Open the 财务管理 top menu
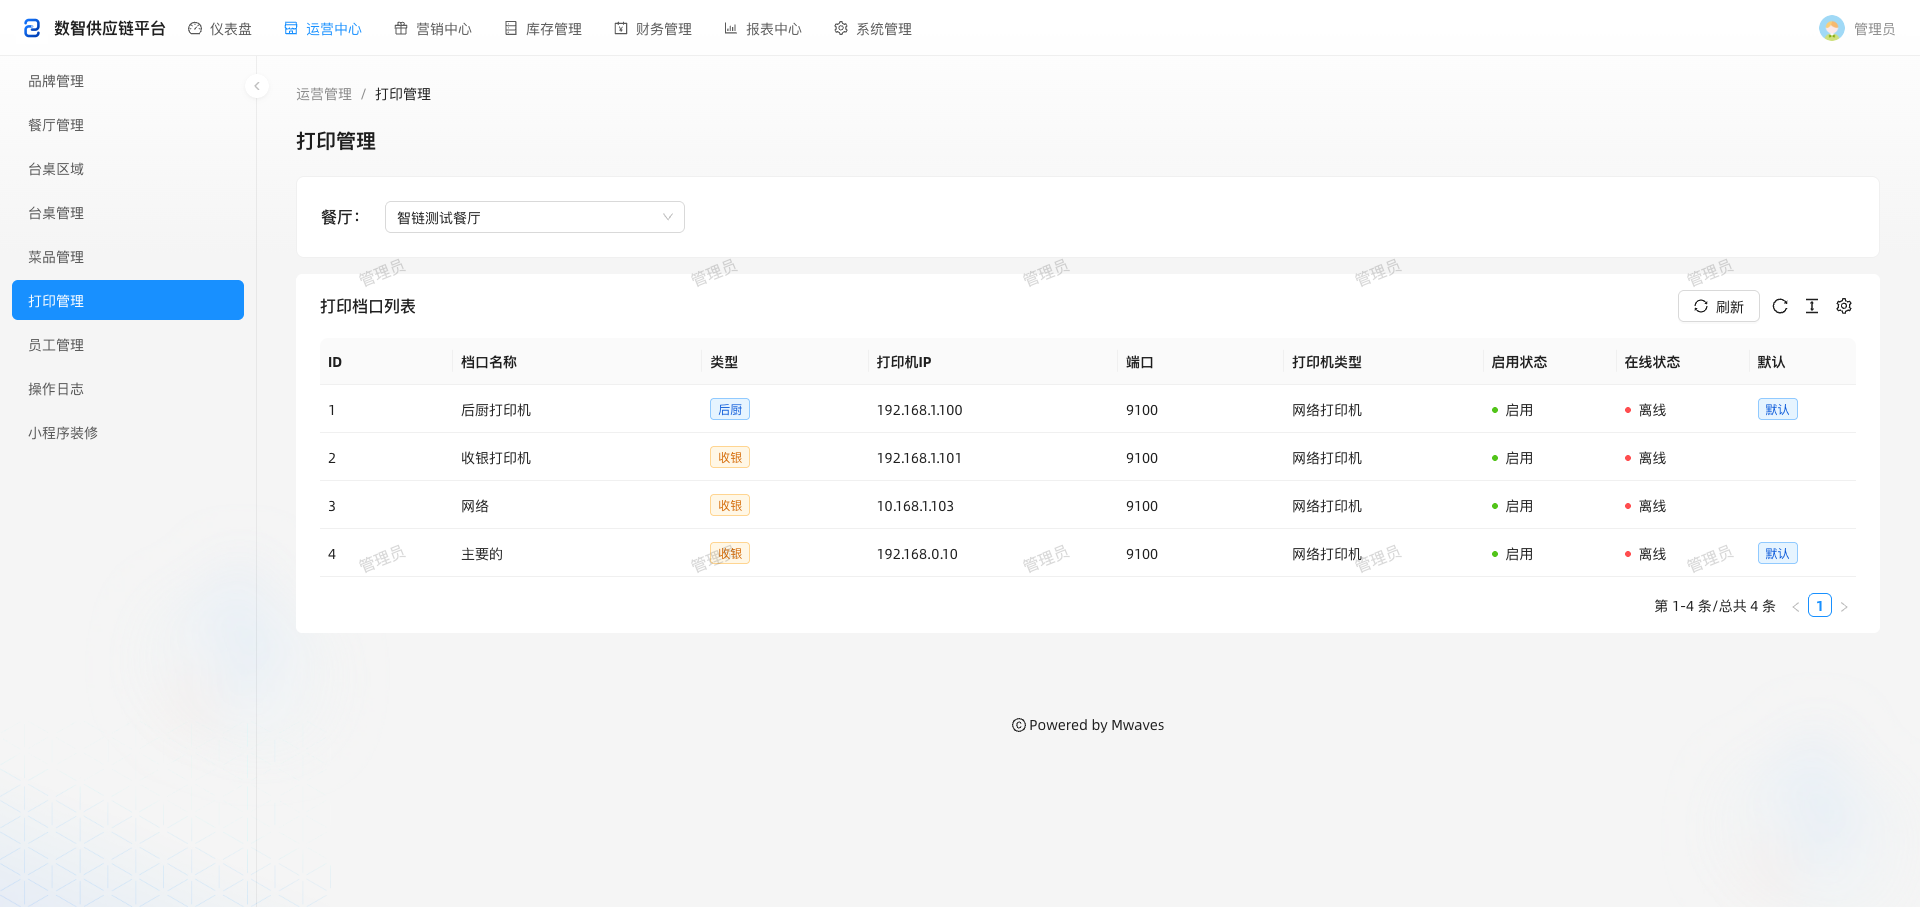1920x907 pixels. [653, 29]
